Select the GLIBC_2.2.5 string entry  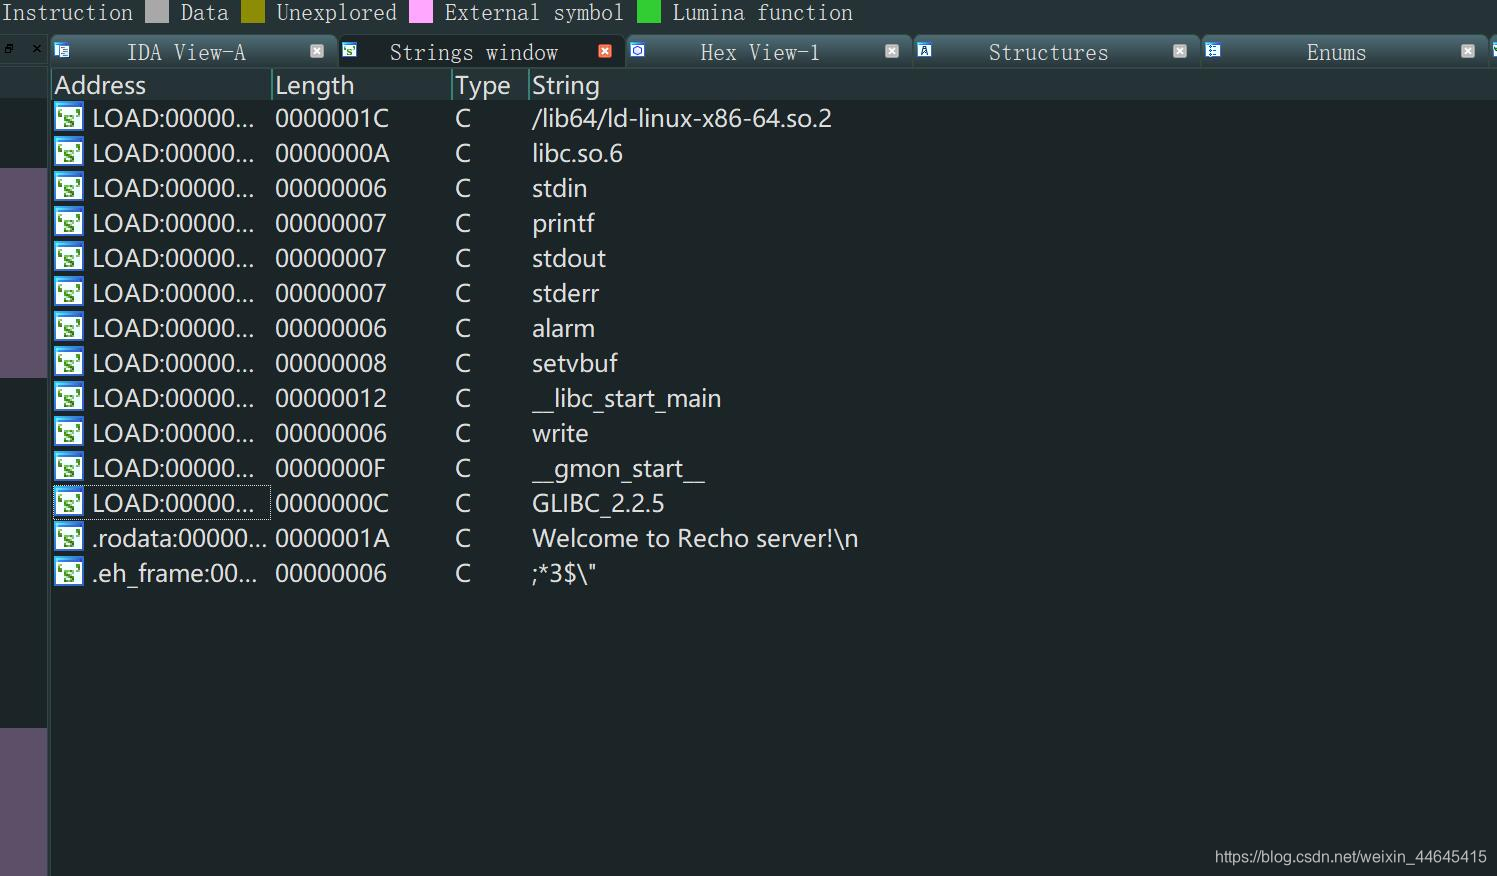[598, 503]
